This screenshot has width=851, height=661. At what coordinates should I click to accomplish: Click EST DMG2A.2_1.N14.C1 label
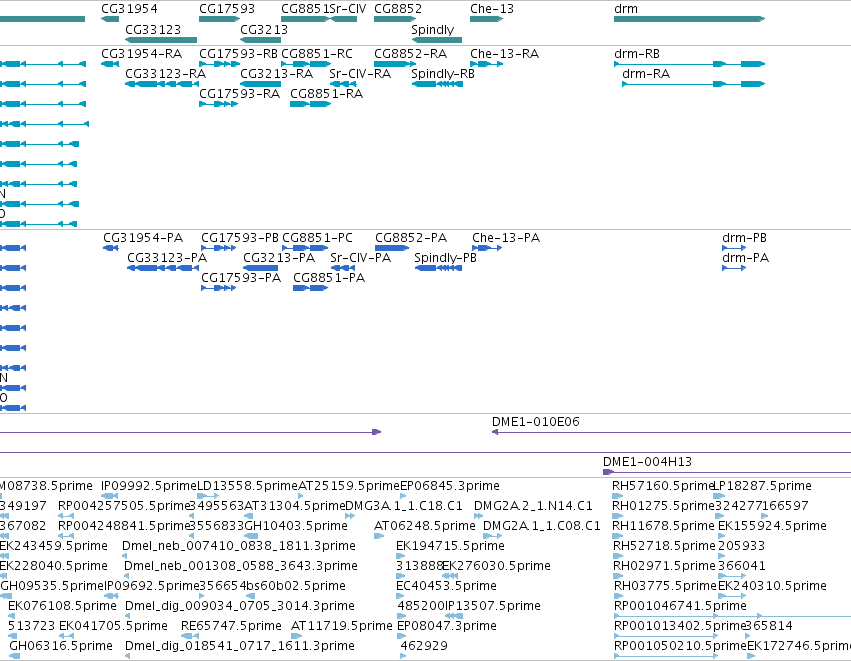pyautogui.click(x=533, y=506)
